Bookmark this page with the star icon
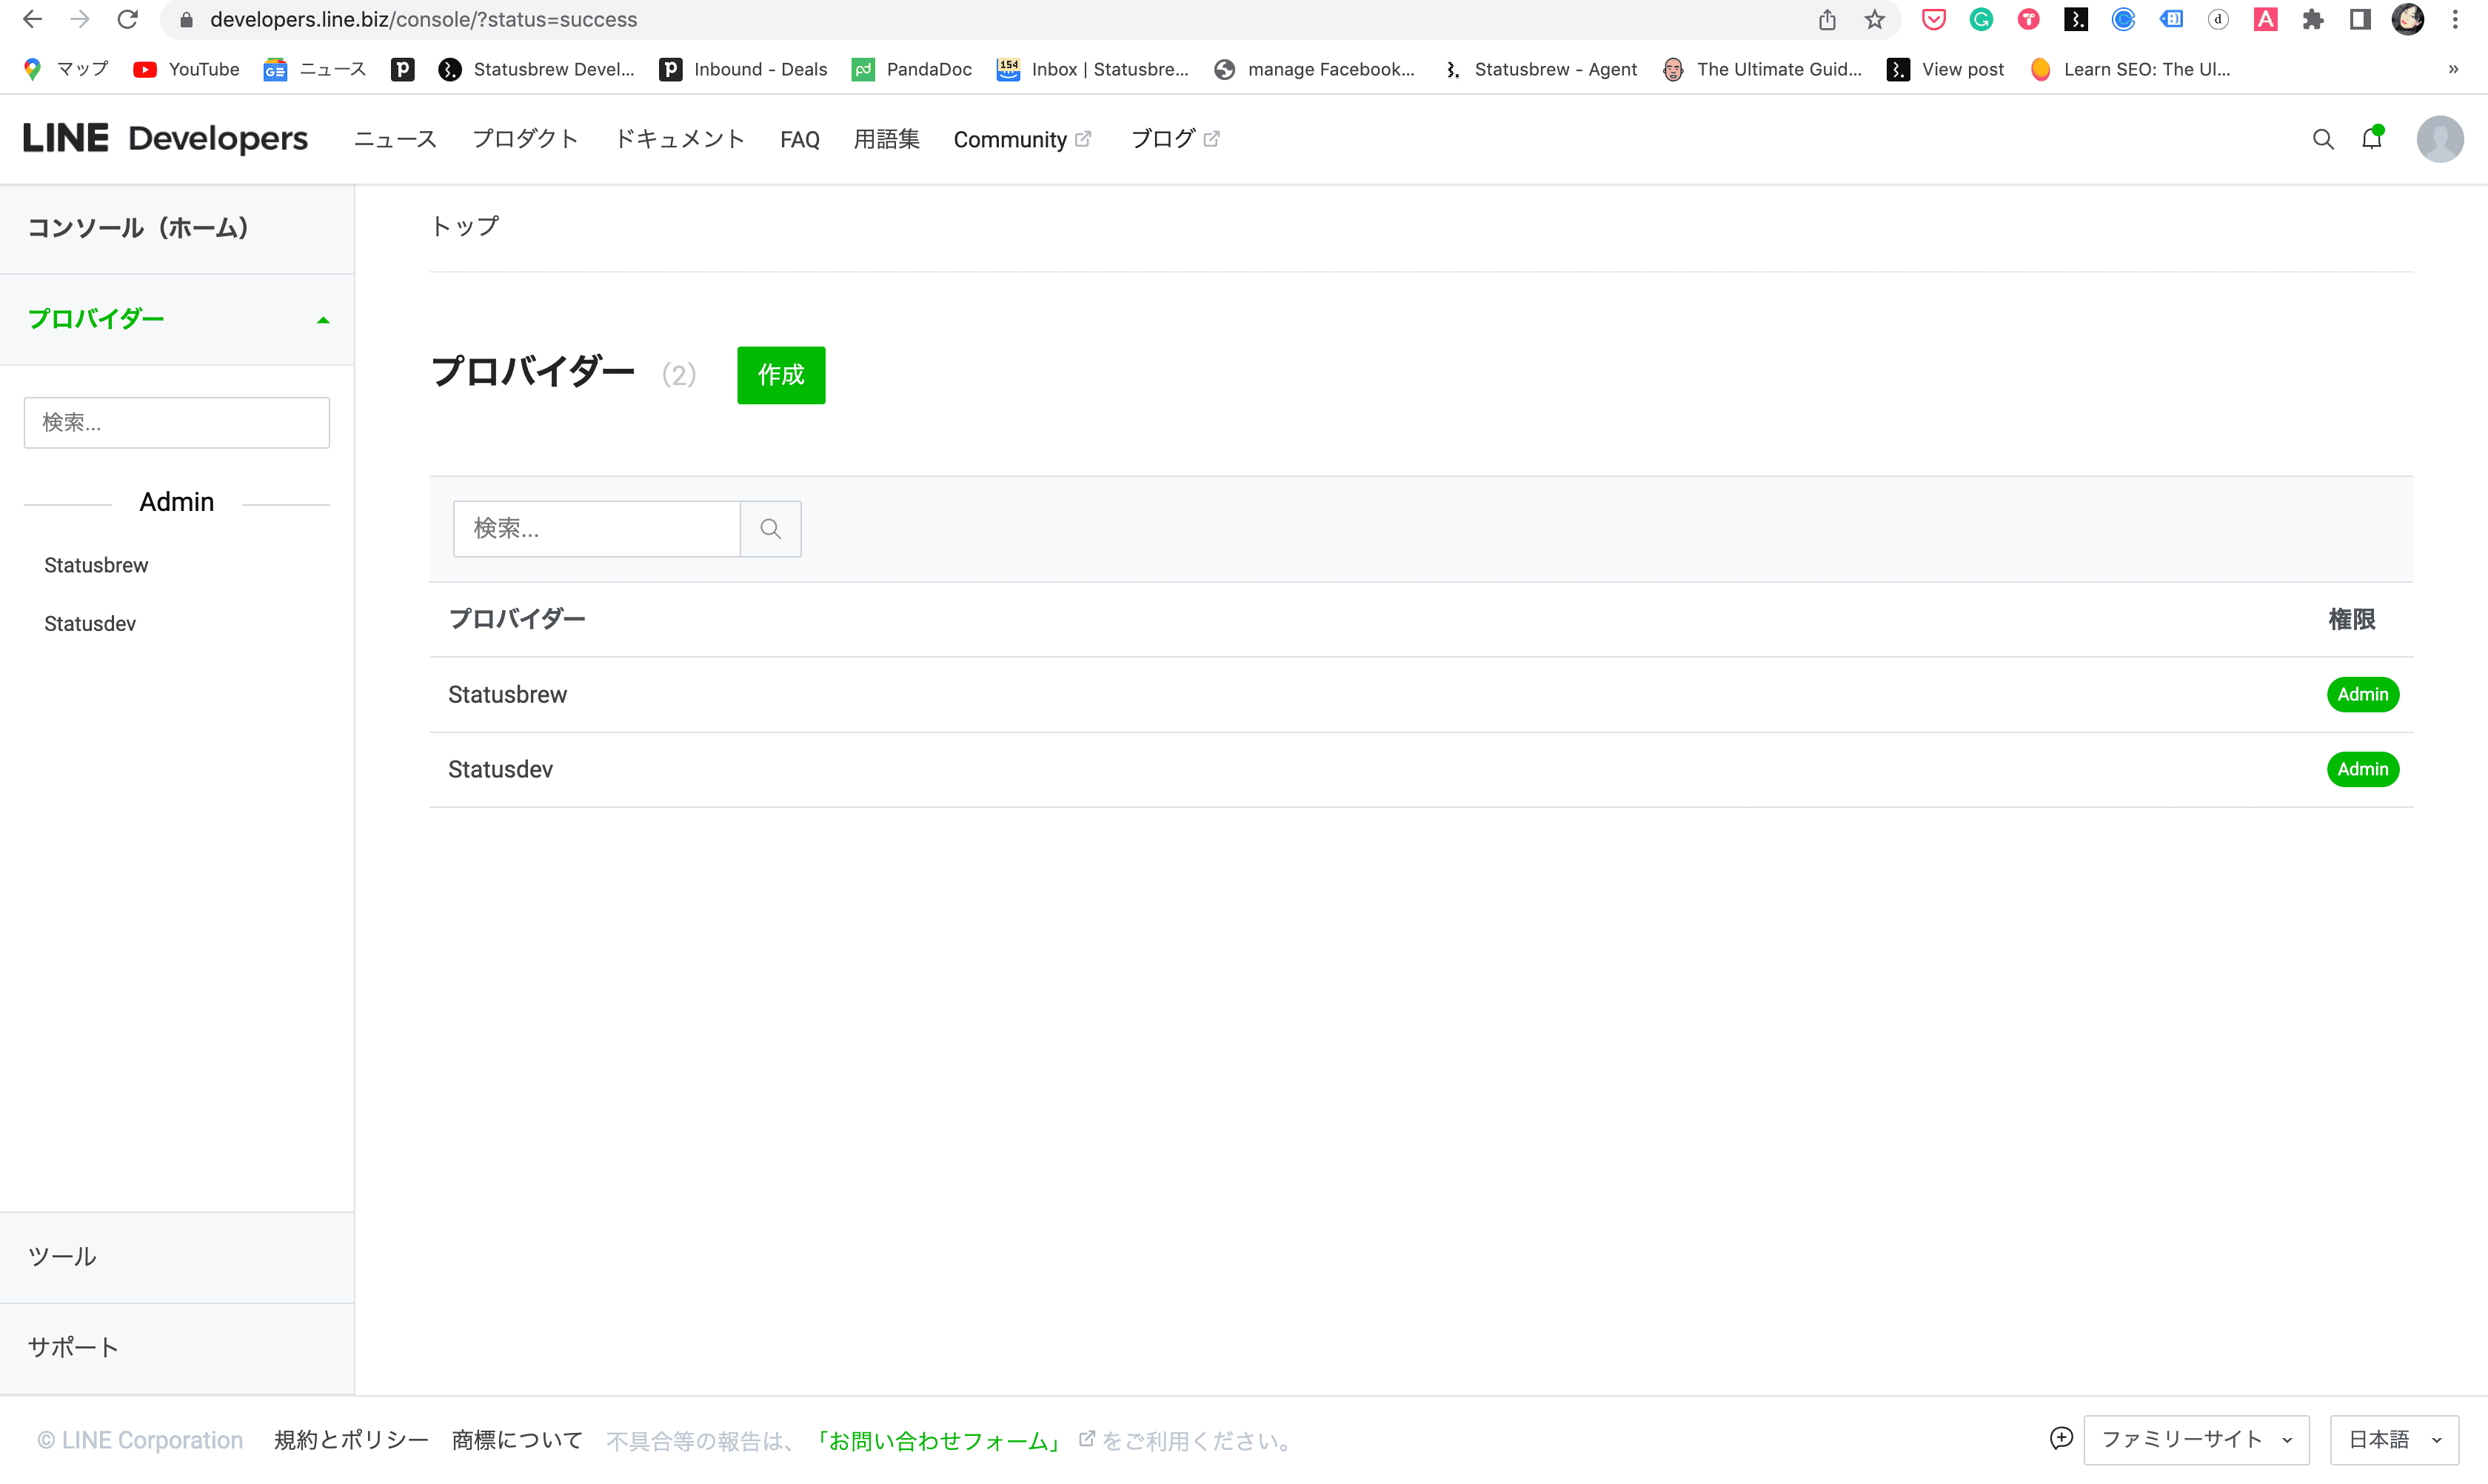The width and height of the screenshot is (2488, 1484). (1875, 19)
